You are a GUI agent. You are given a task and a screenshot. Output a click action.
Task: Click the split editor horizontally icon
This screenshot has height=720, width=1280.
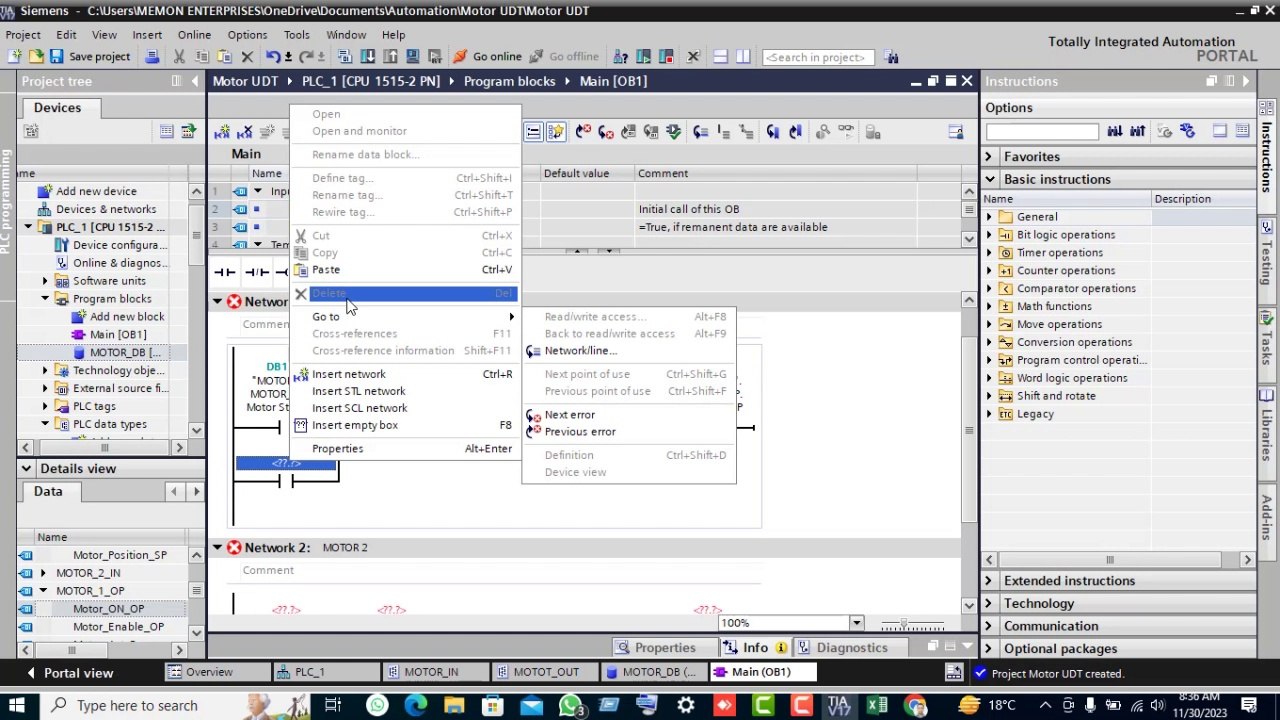click(720, 57)
